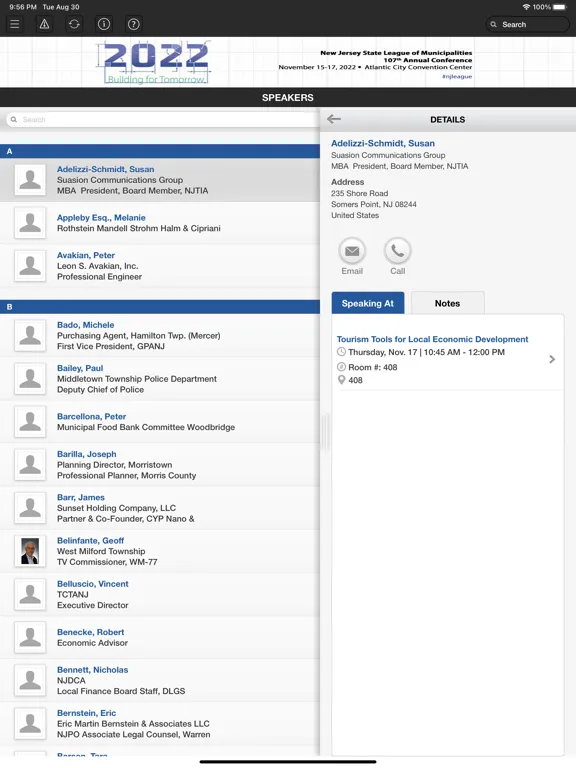Viewport: 576px width, 768px height.
Task: Select speaker Adelizzi-Schmidt, Susan in list
Action: coord(160,180)
